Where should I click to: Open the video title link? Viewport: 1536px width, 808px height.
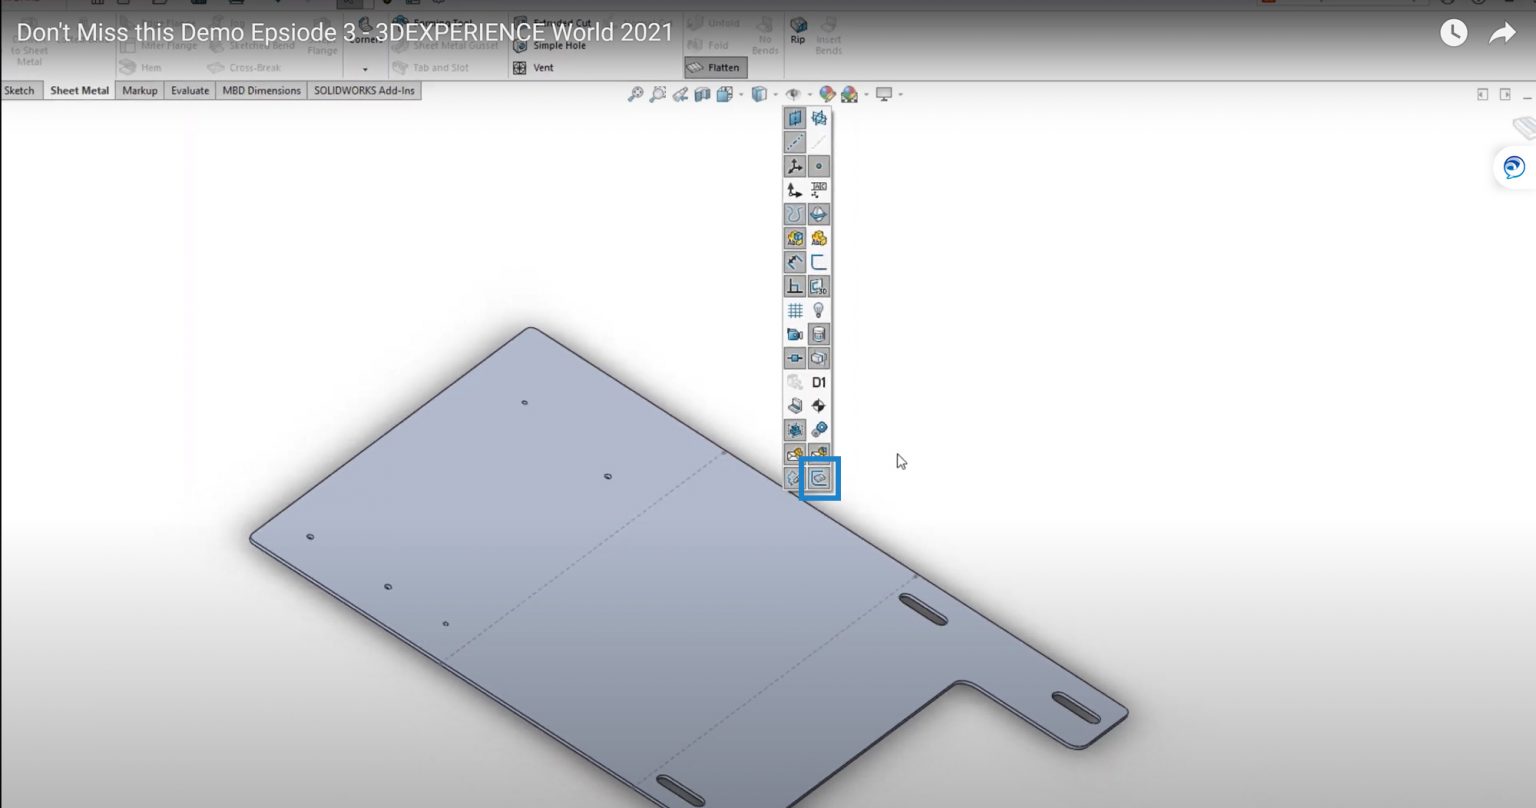coord(345,32)
